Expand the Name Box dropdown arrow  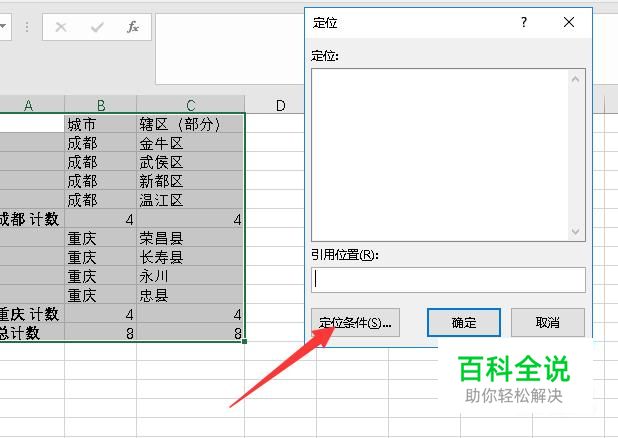click(4, 26)
